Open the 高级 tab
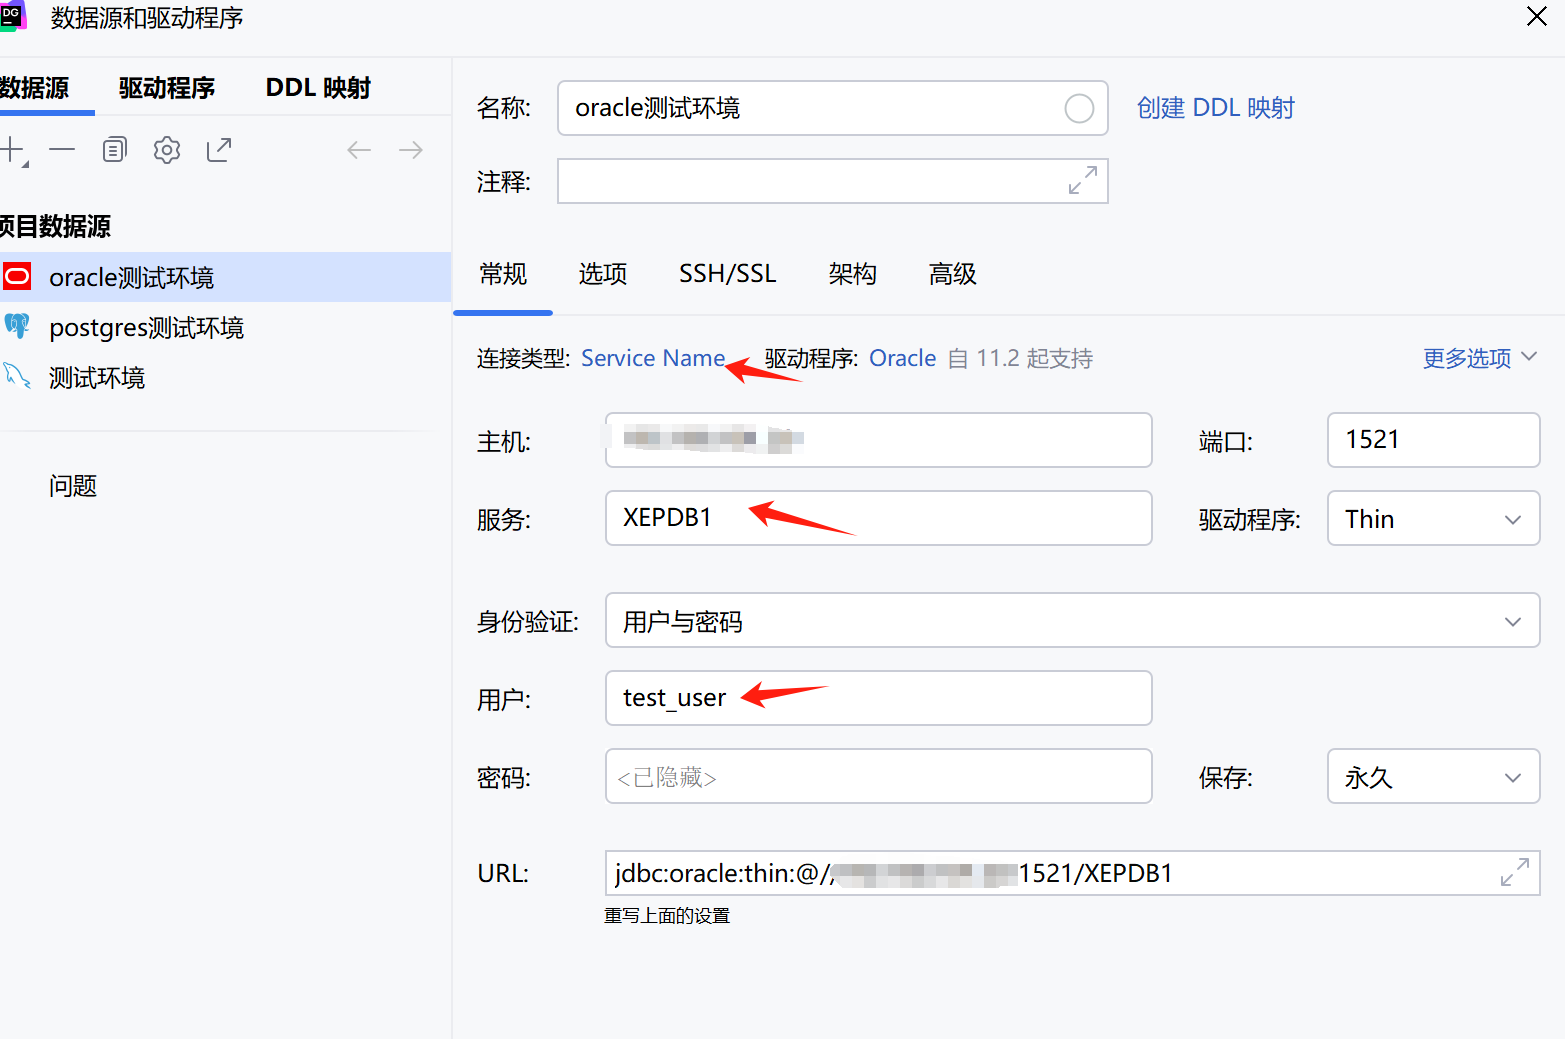Viewport: 1565px width, 1039px height. [953, 274]
